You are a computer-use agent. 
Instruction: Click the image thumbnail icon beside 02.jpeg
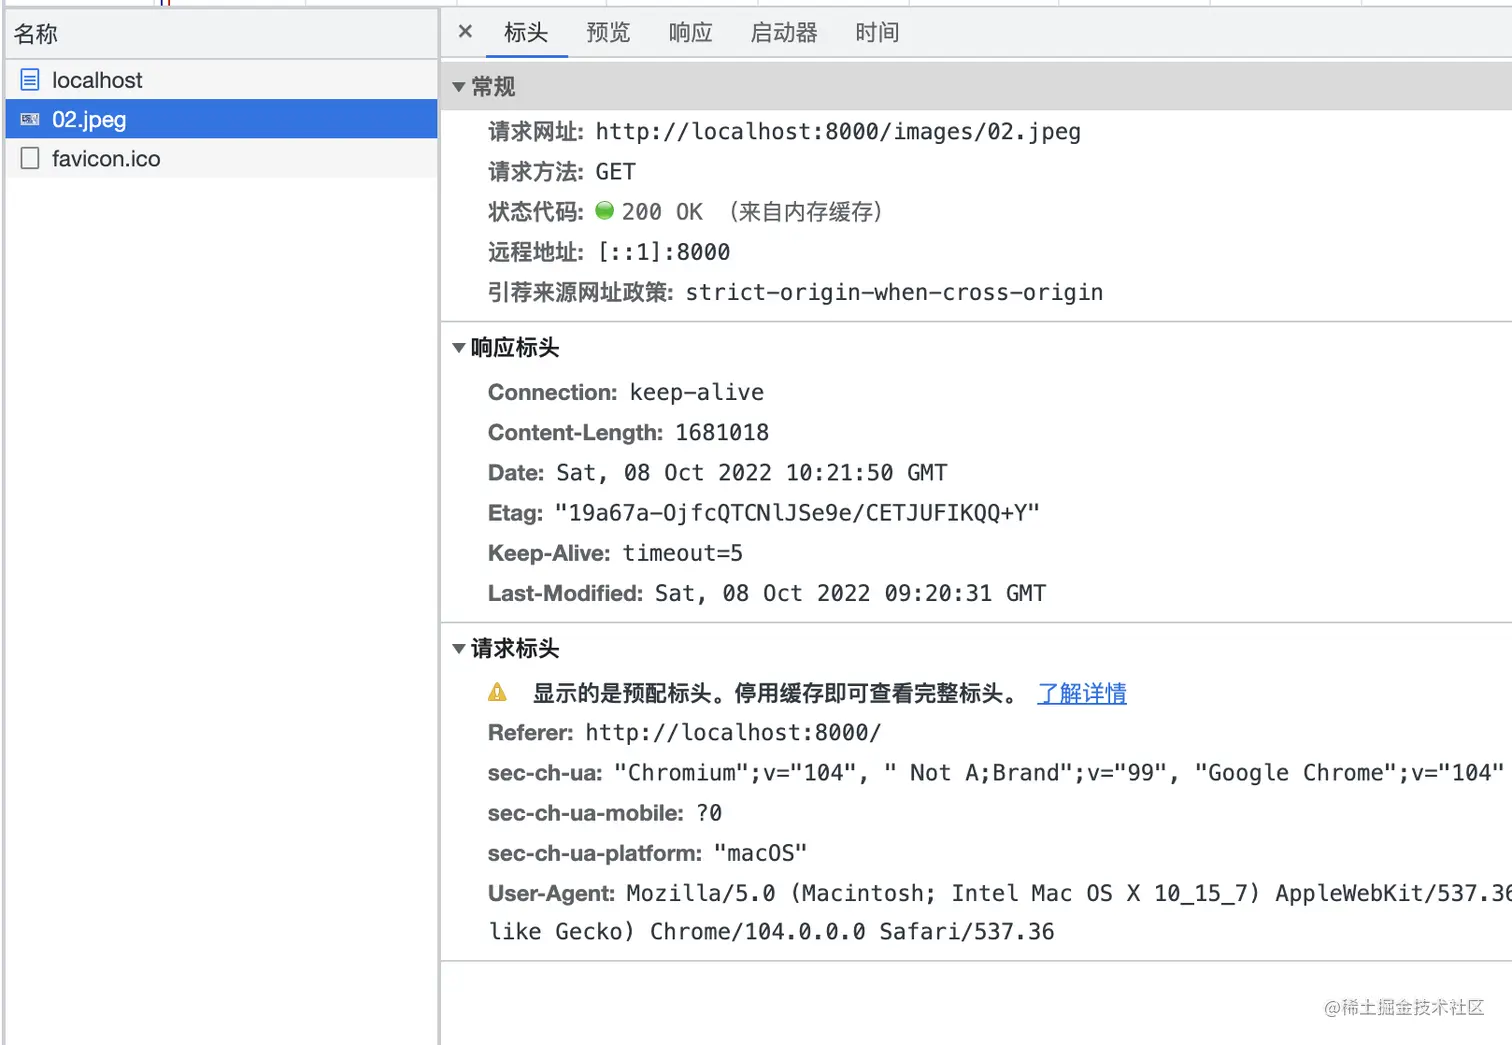(x=29, y=119)
